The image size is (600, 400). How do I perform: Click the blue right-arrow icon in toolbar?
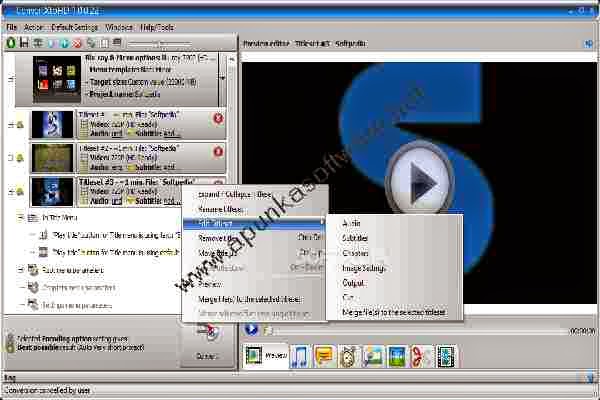click(64, 43)
